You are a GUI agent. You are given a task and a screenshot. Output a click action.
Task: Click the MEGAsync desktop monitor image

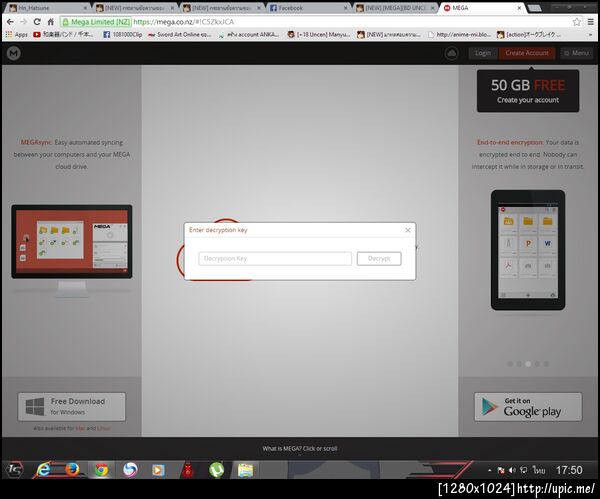(x=72, y=251)
